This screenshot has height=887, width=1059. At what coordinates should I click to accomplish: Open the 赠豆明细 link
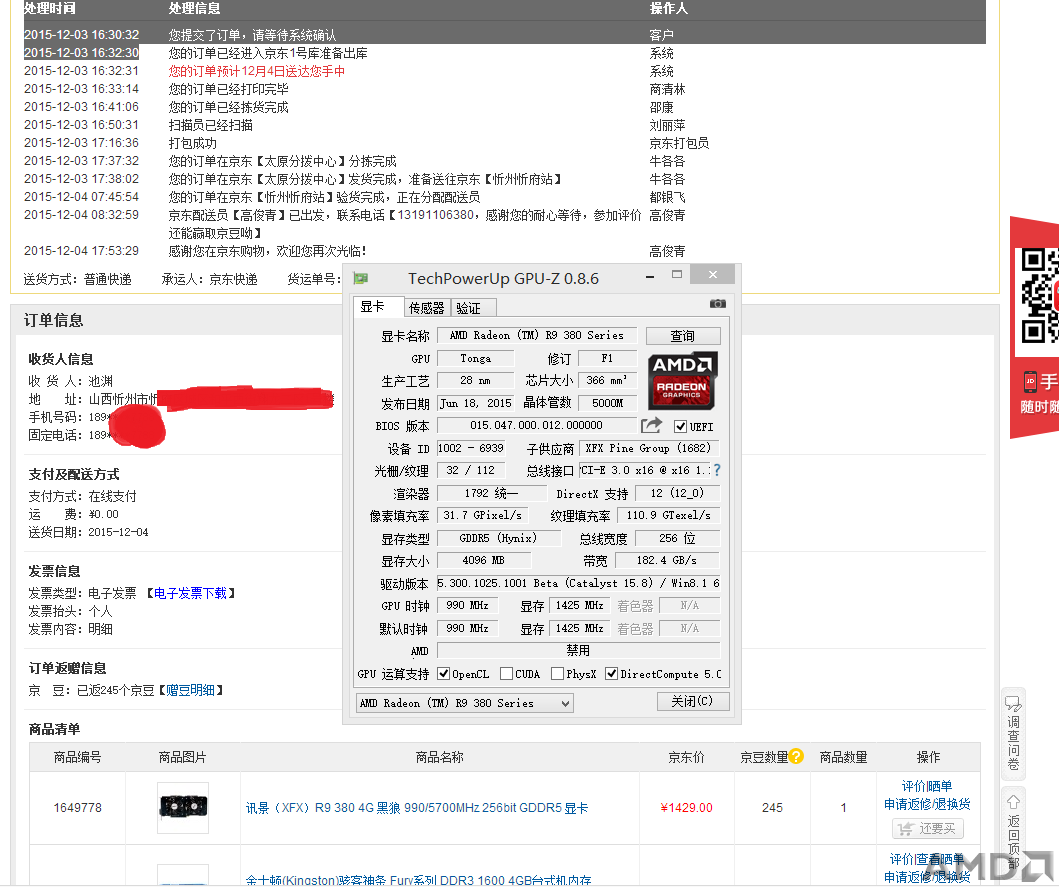click(190, 690)
